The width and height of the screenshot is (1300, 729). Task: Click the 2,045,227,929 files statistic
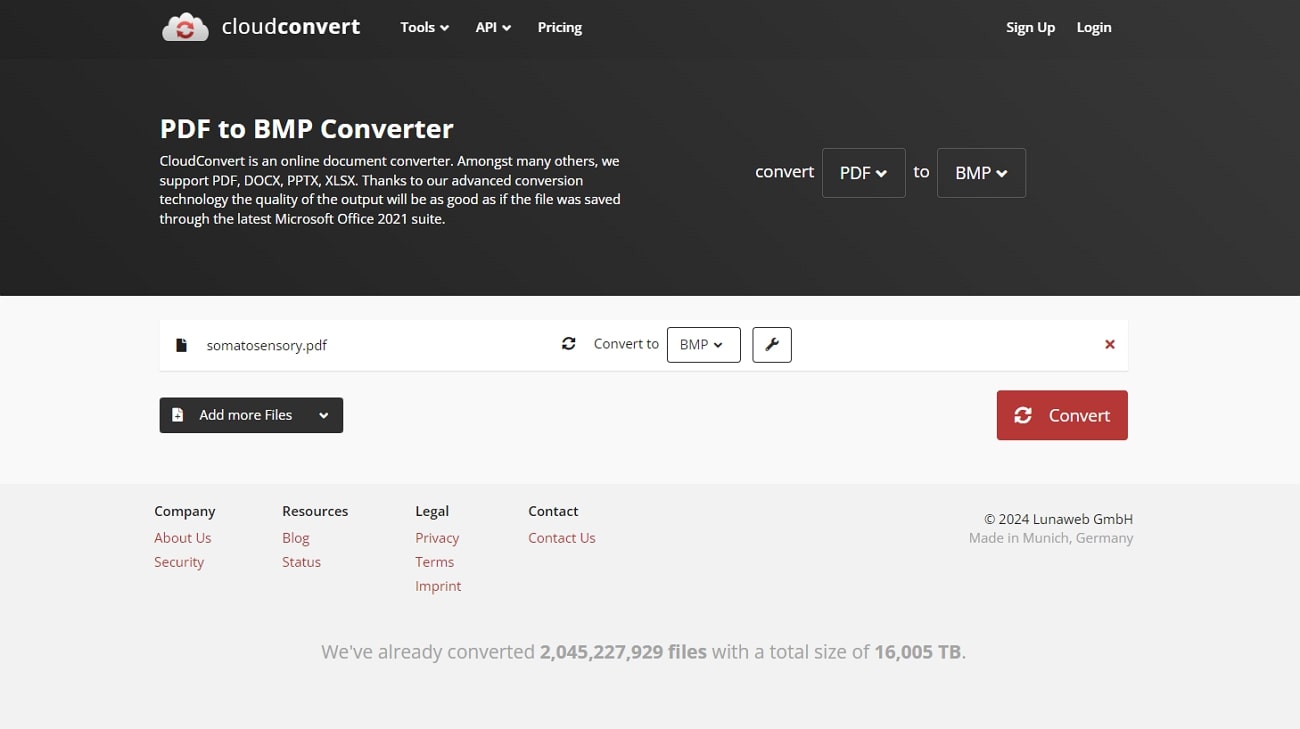623,652
